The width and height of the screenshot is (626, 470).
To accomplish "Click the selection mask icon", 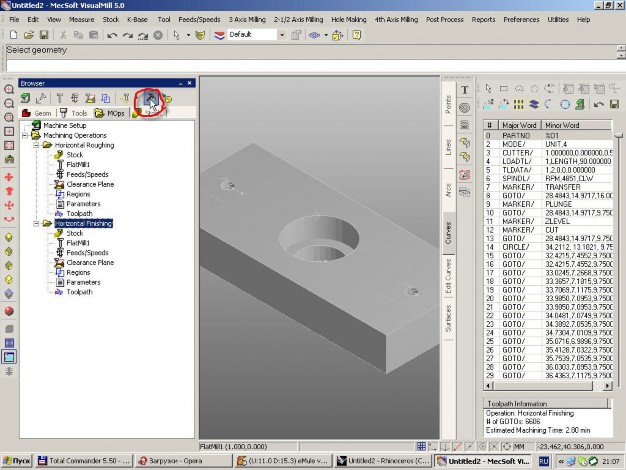I will pos(200,35).
